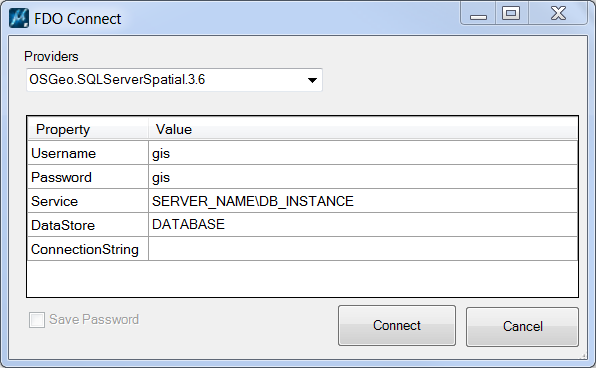Open the Providers dropdown arrow
The image size is (596, 368).
click(312, 80)
